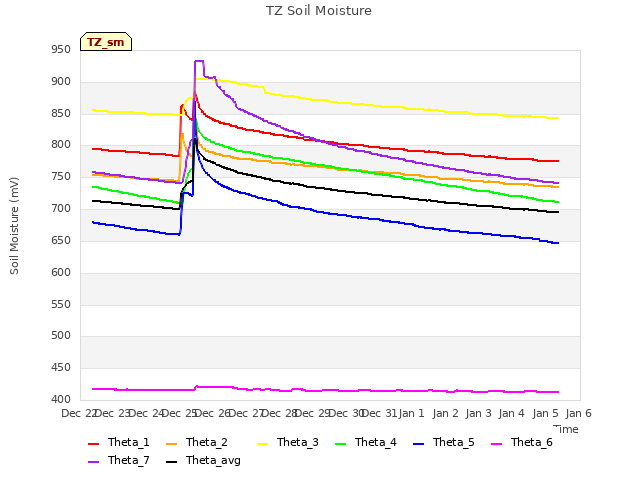Select the Theta_7 legend entry
Image resolution: width=640 pixels, height=480 pixels.
(x=119, y=460)
